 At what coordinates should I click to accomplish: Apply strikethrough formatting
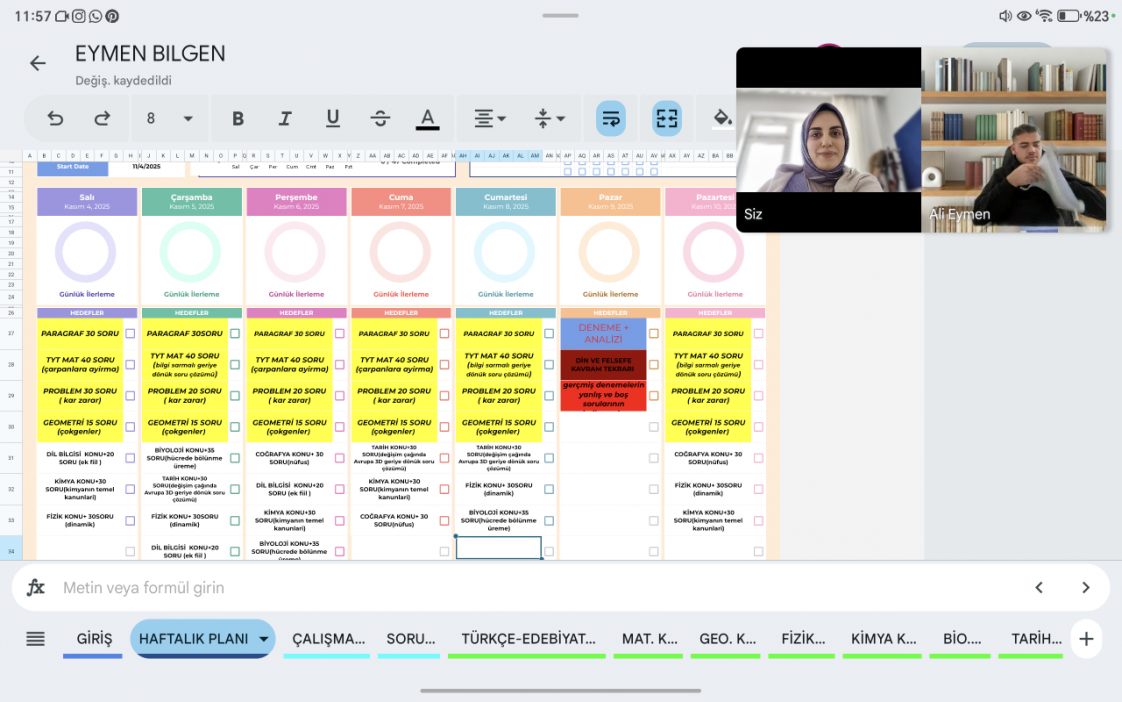point(380,119)
